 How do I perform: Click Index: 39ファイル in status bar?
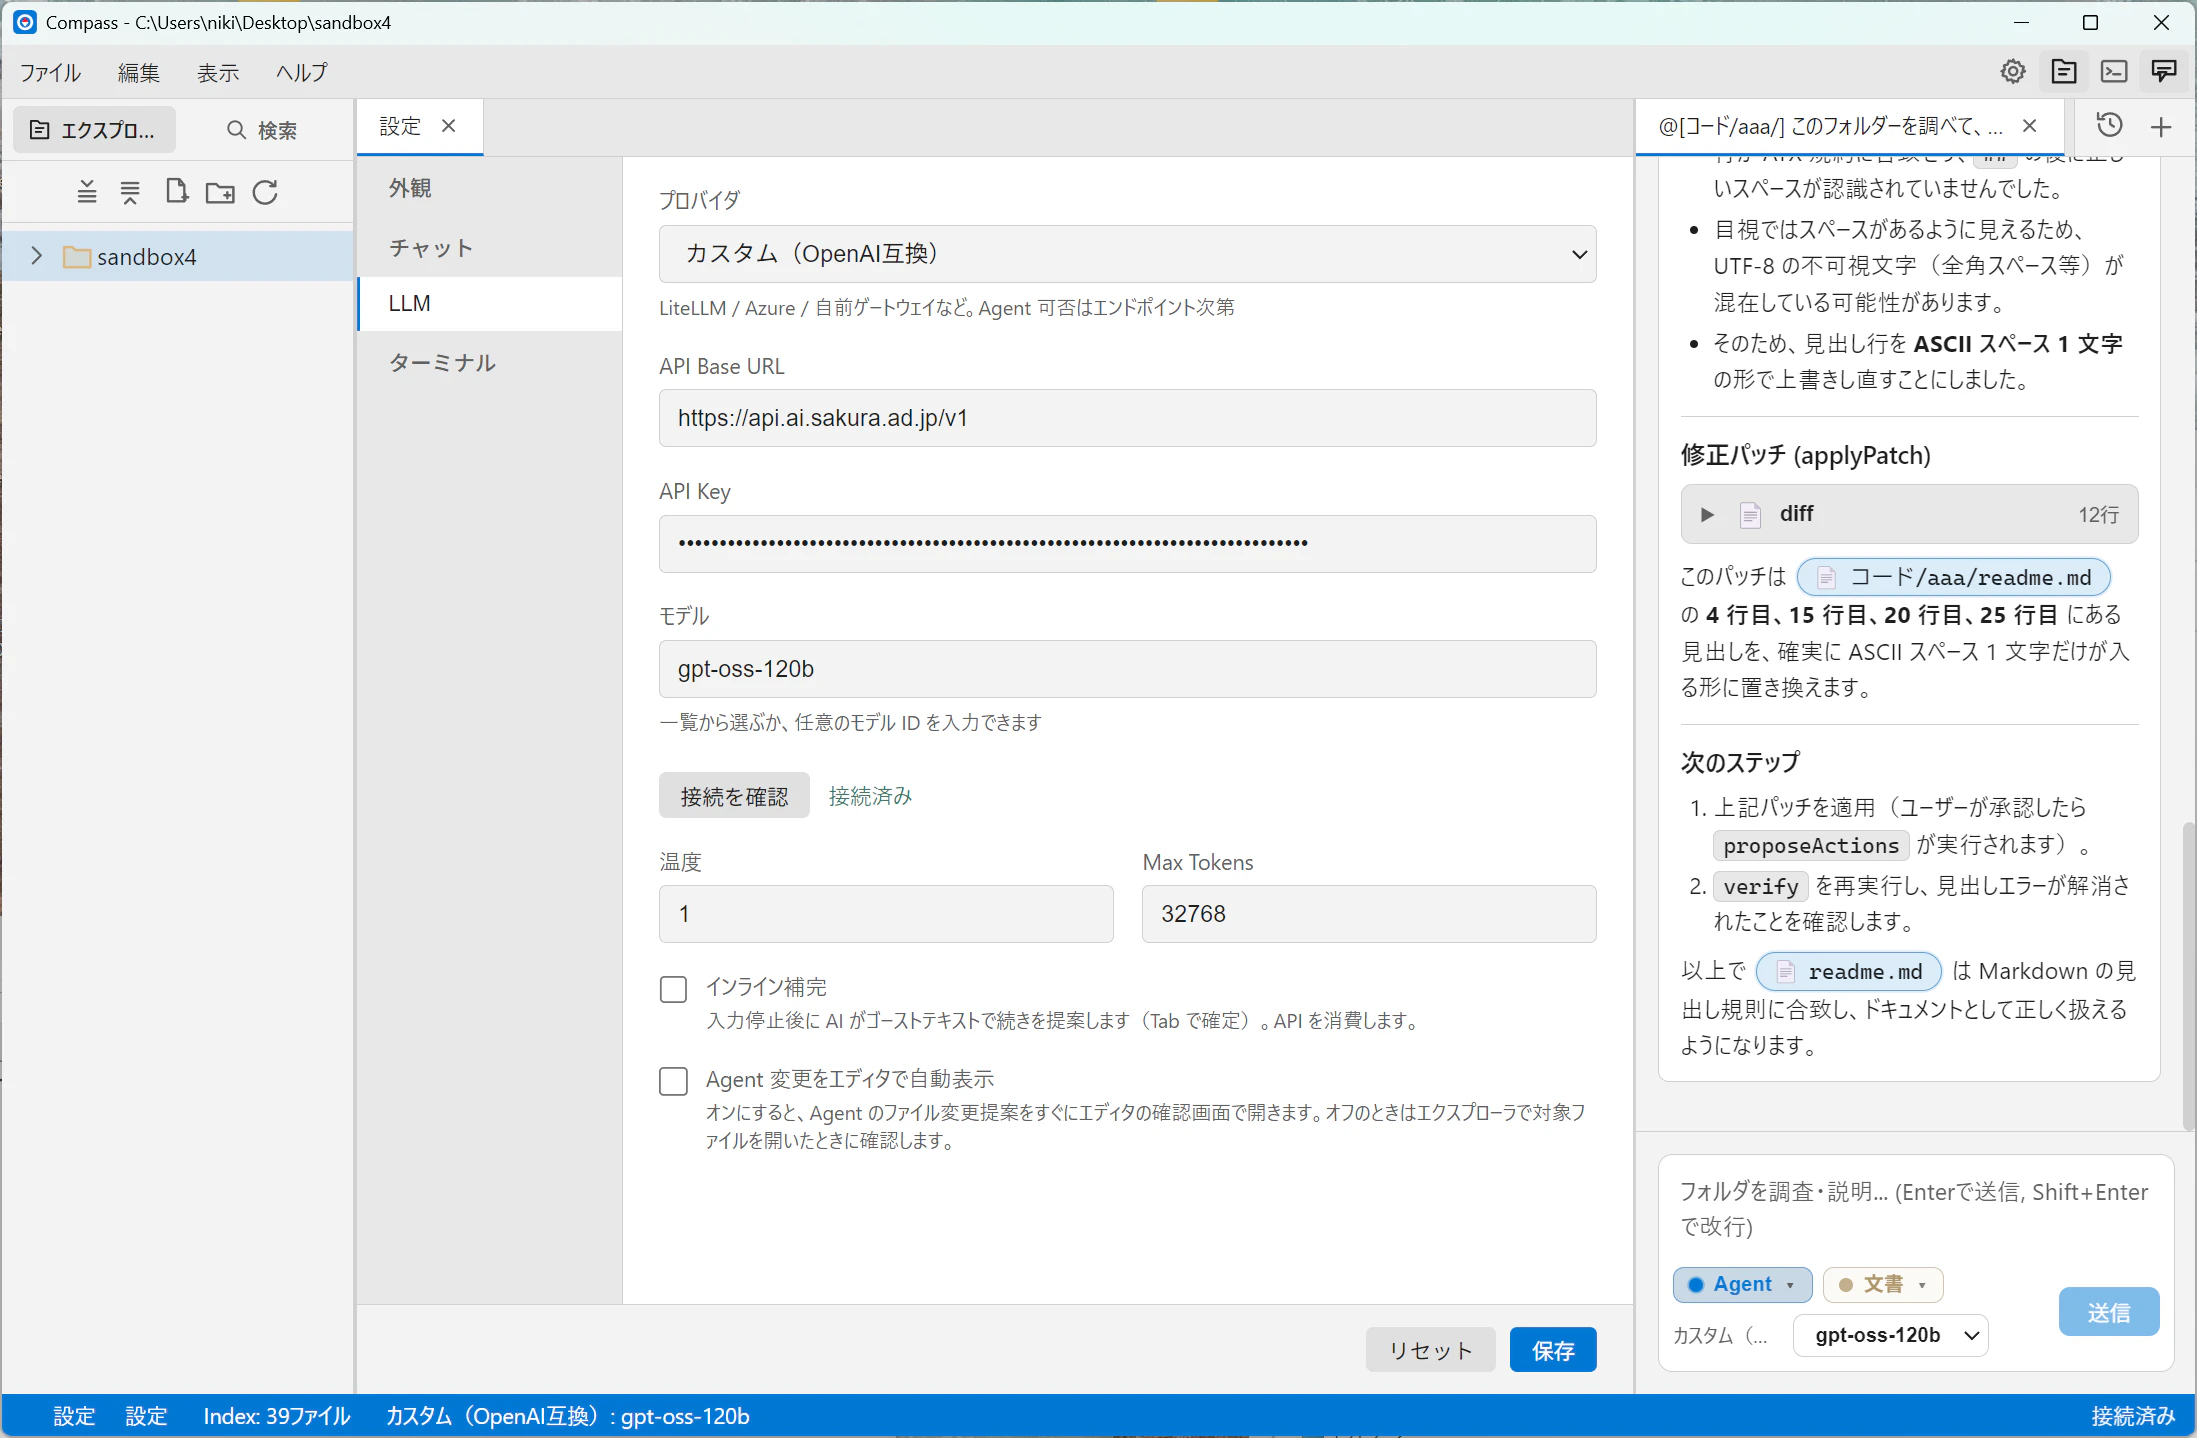pos(277,1416)
